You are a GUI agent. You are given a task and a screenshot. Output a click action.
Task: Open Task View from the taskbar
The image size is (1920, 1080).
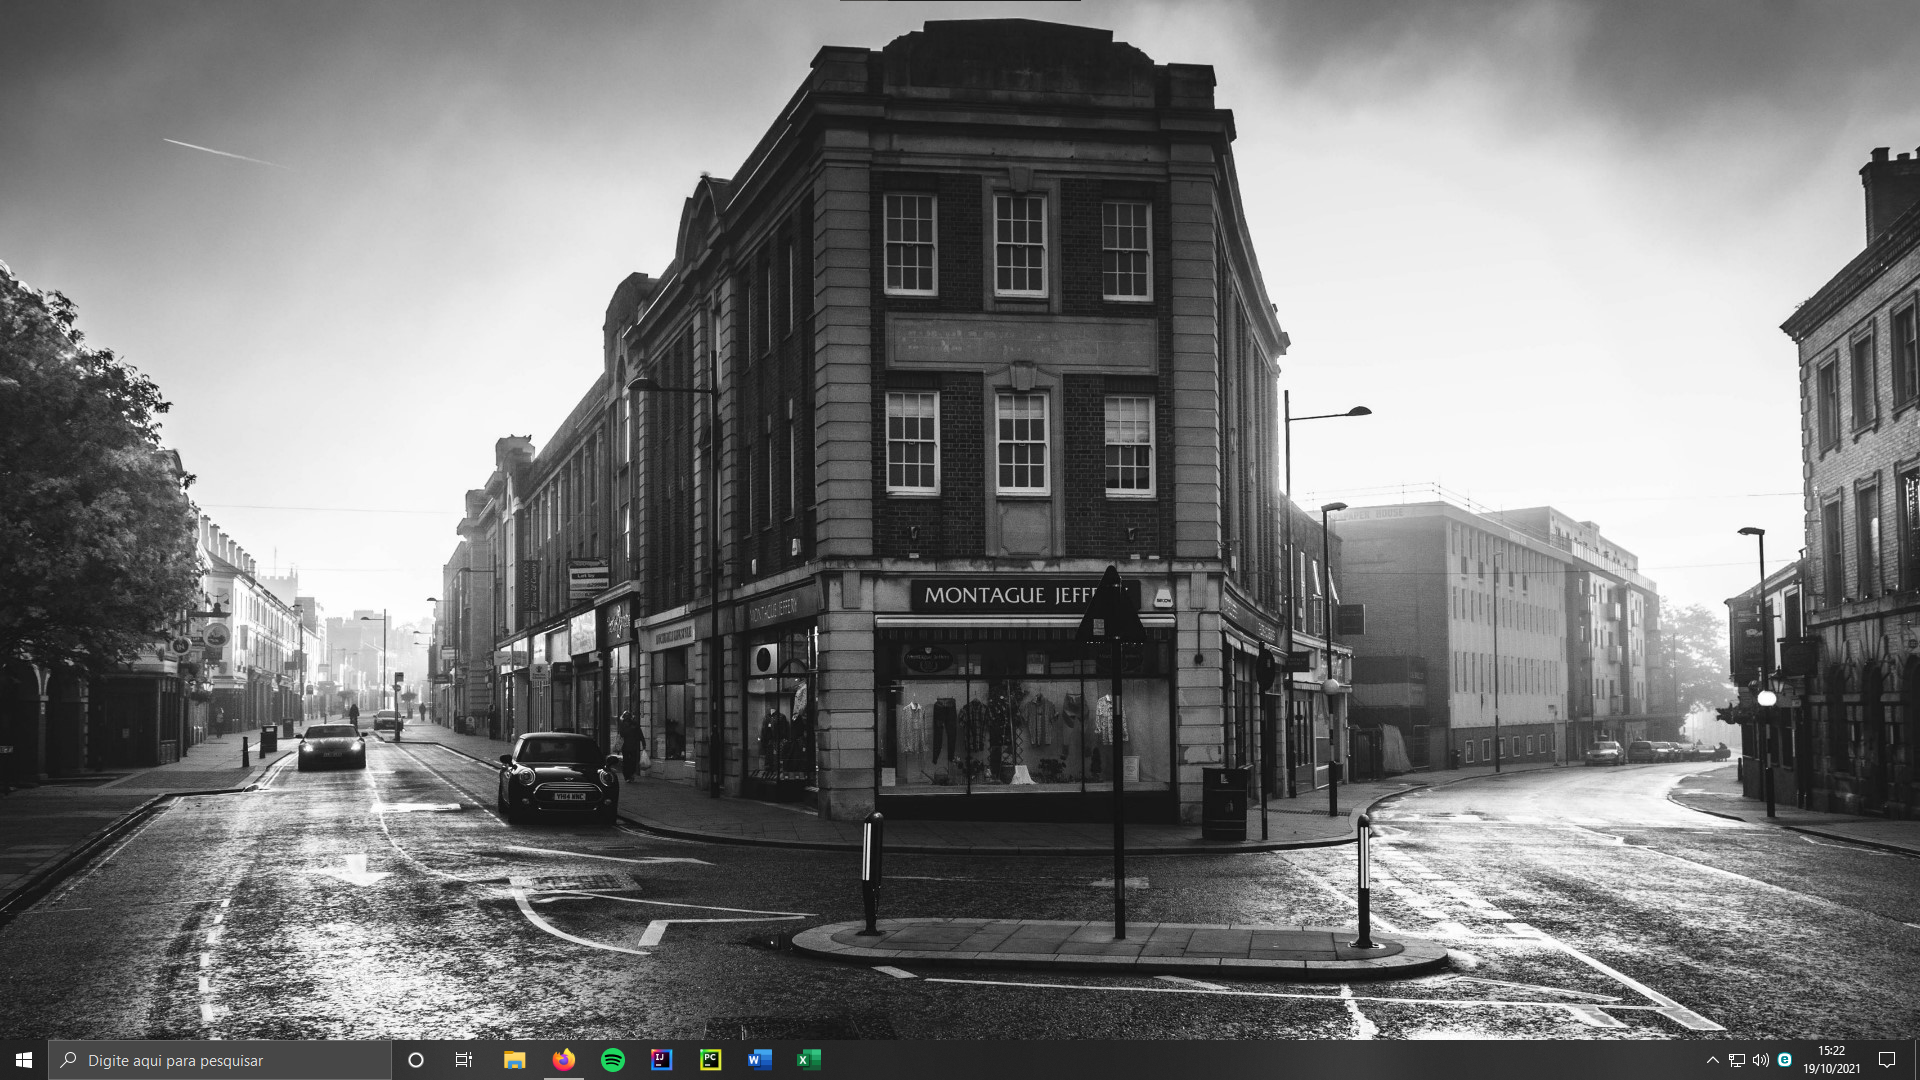464,1060
